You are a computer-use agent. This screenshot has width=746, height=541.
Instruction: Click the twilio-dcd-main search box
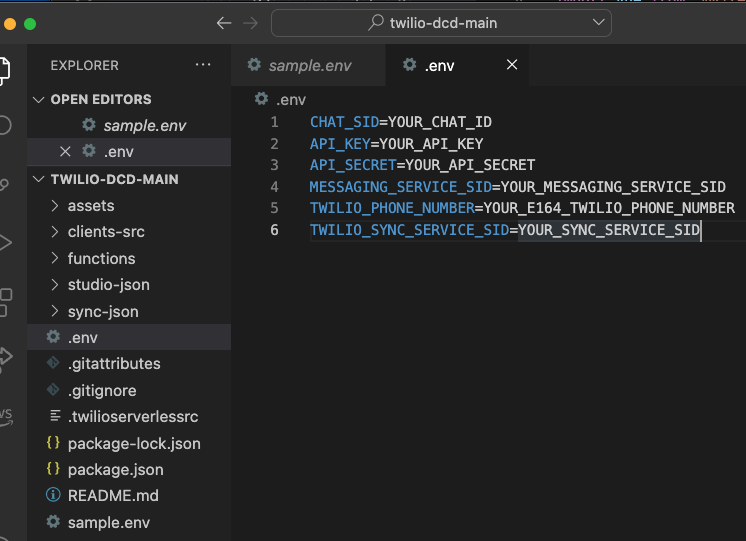tap(441, 23)
